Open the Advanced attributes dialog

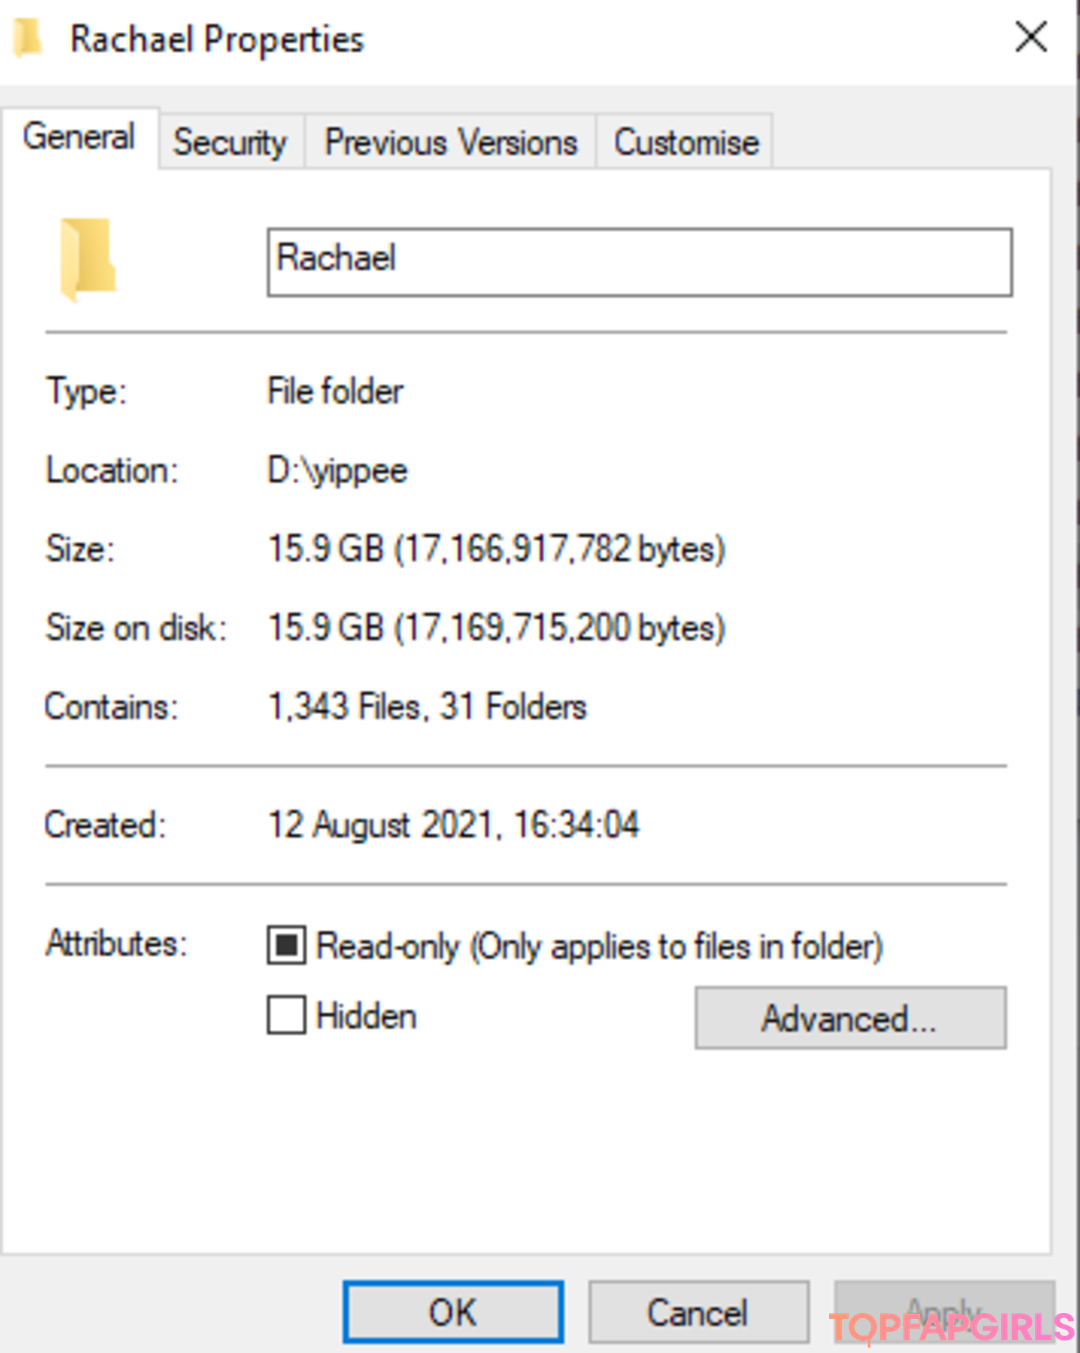pos(851,1018)
